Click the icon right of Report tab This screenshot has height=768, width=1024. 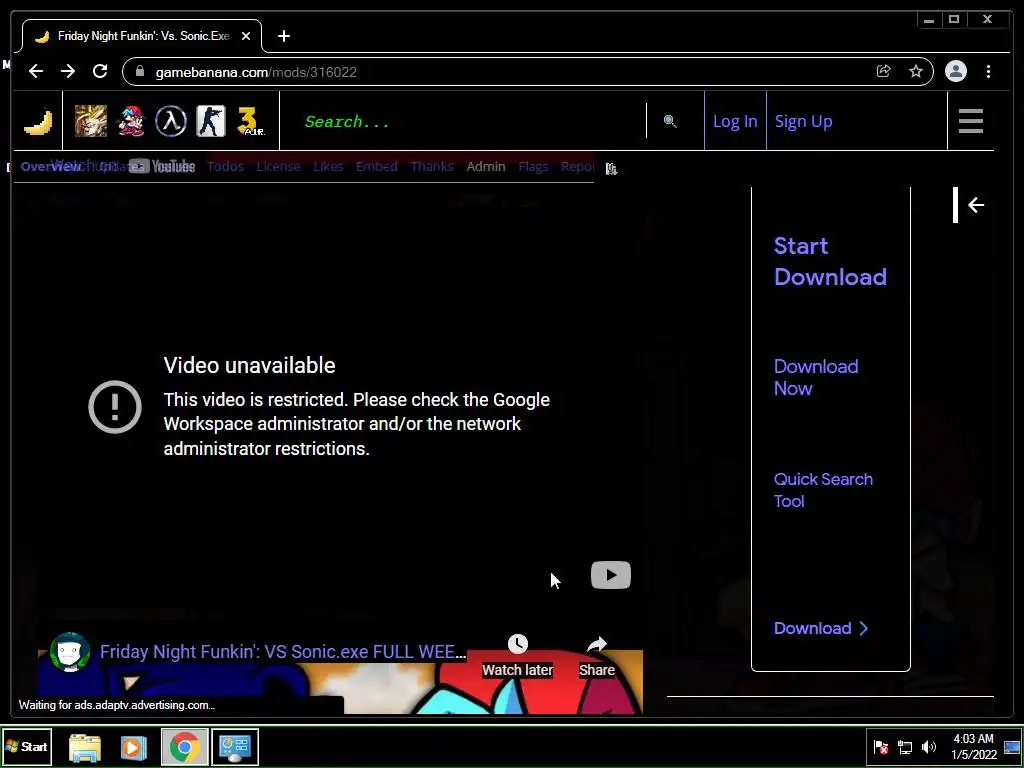611,168
